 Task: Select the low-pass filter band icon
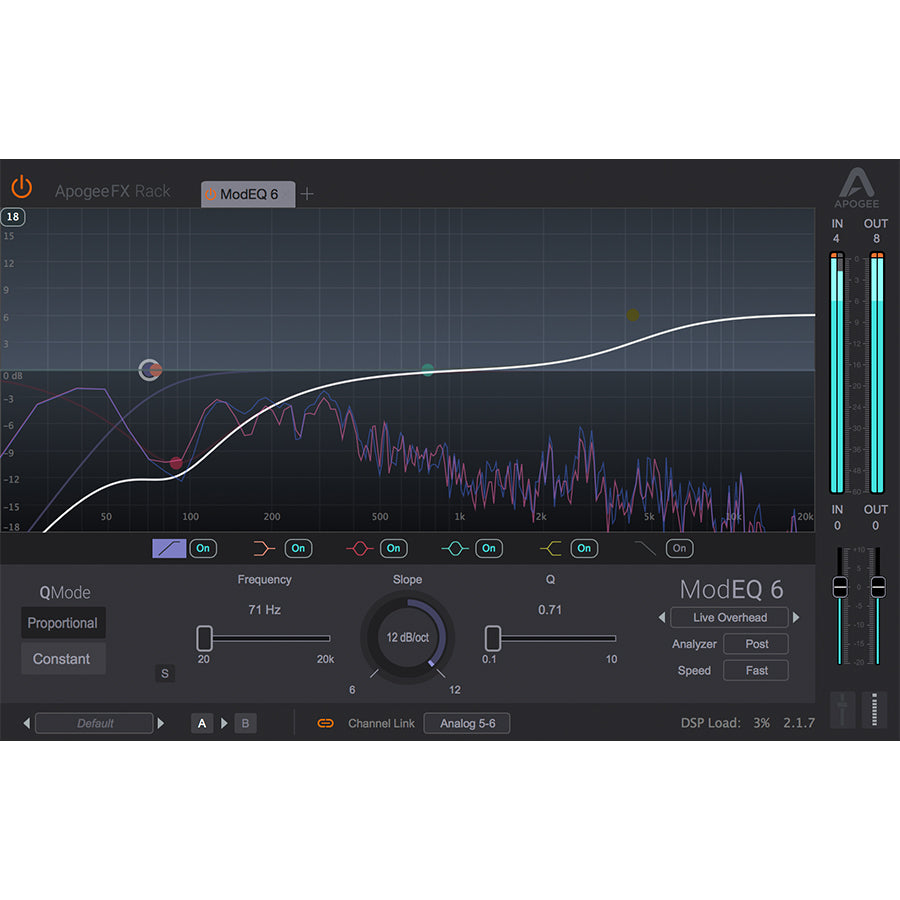(645, 548)
